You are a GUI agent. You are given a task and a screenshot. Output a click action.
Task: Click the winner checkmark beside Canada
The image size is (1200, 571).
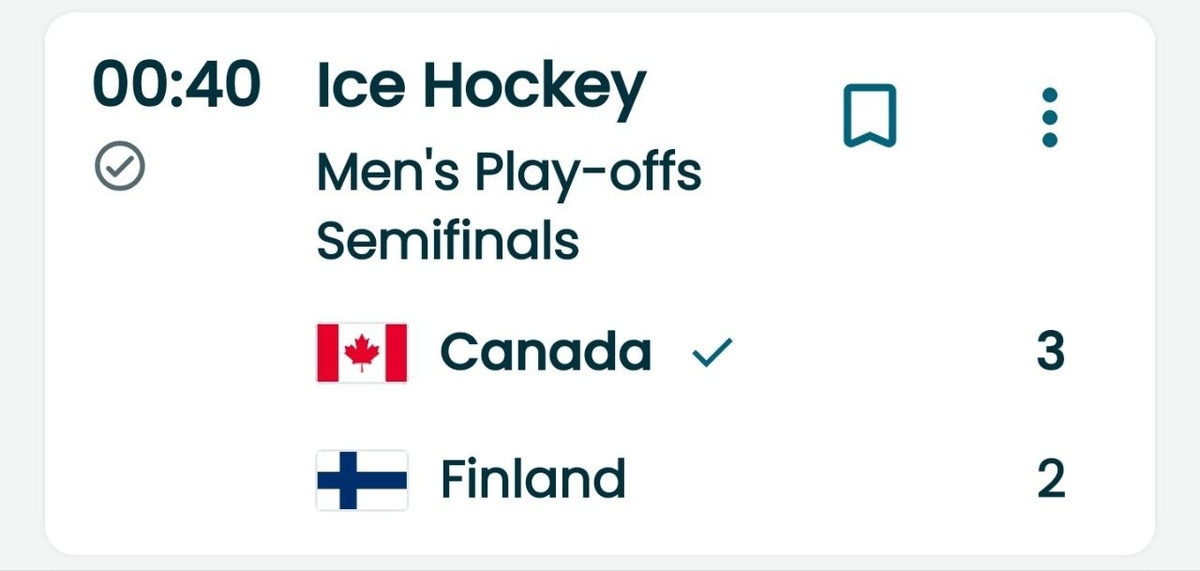tap(712, 352)
